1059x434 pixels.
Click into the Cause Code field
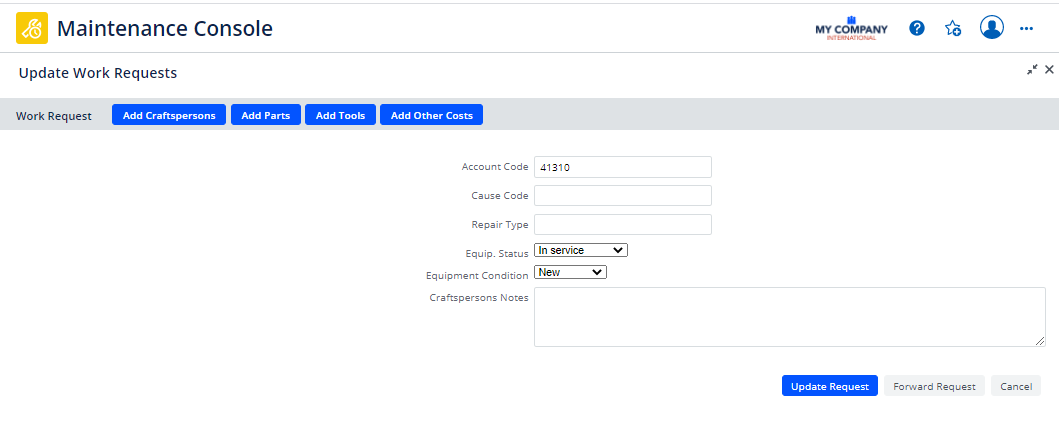(x=623, y=196)
